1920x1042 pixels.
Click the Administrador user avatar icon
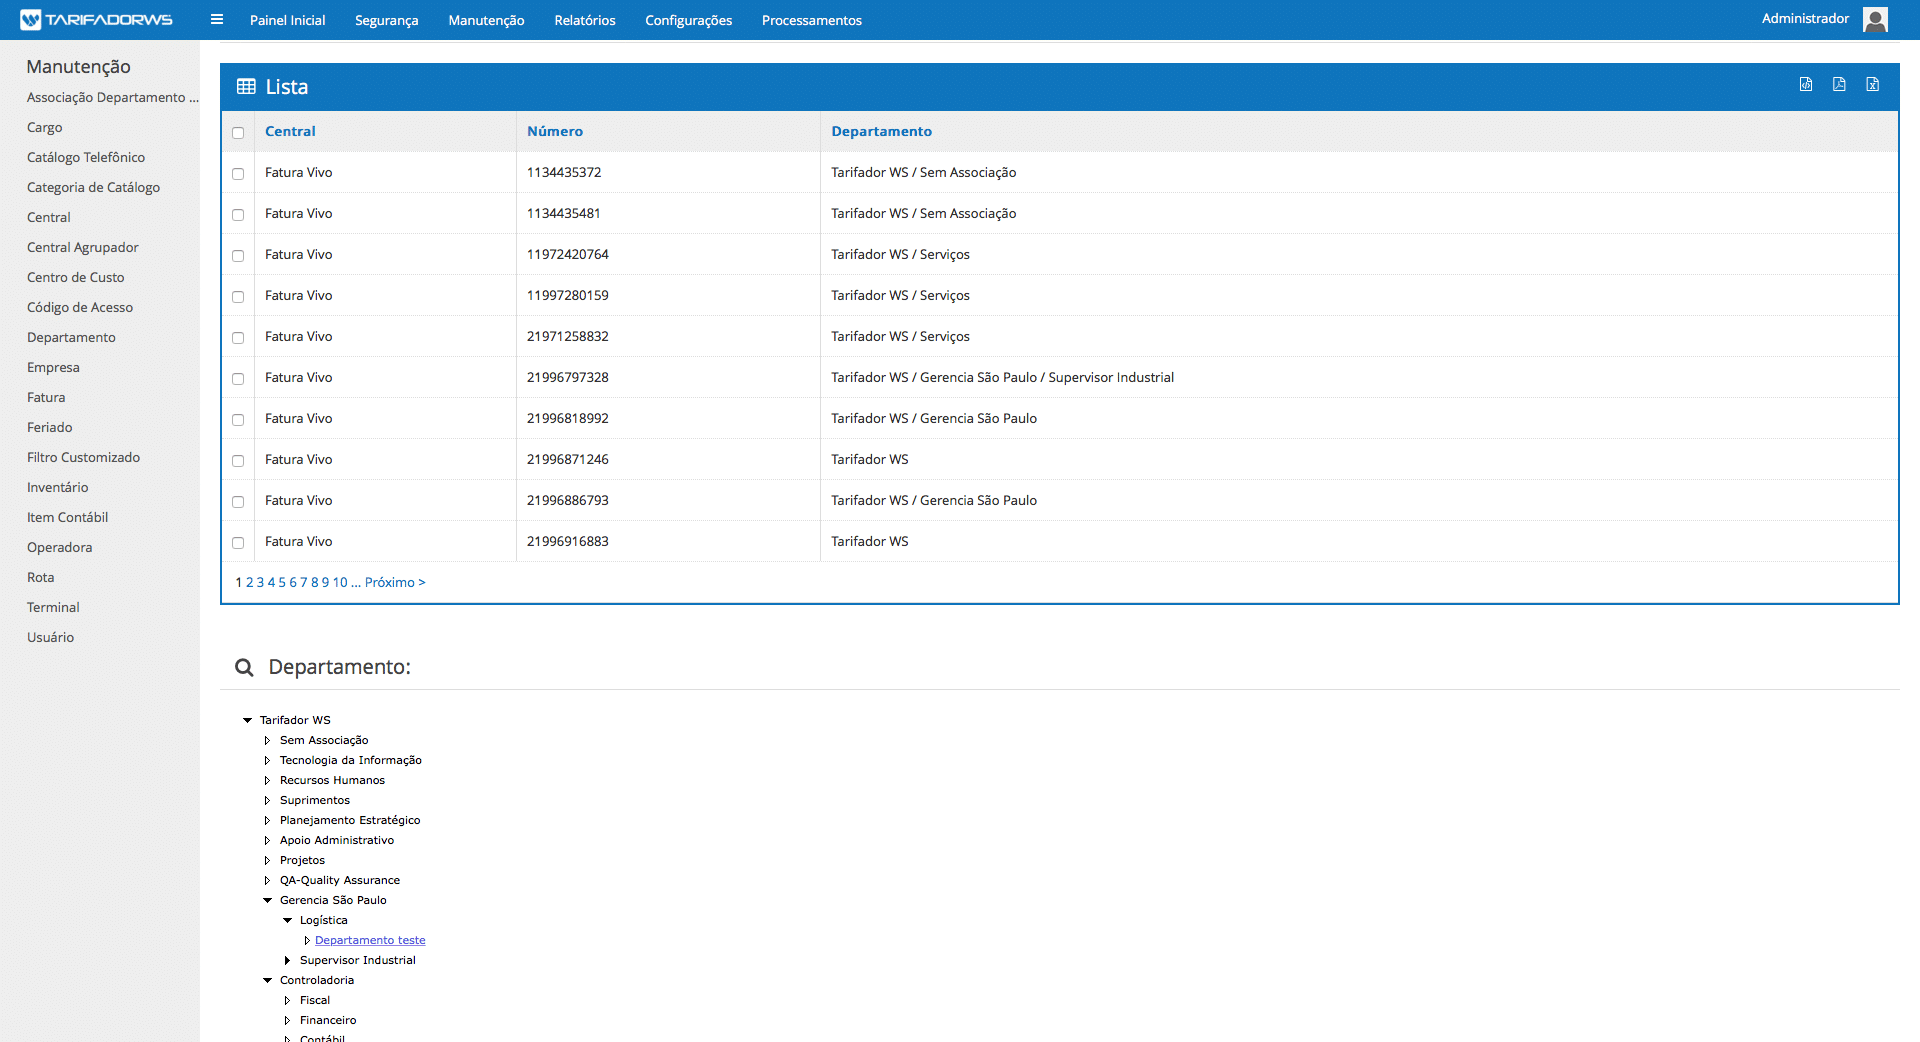coord(1875,20)
